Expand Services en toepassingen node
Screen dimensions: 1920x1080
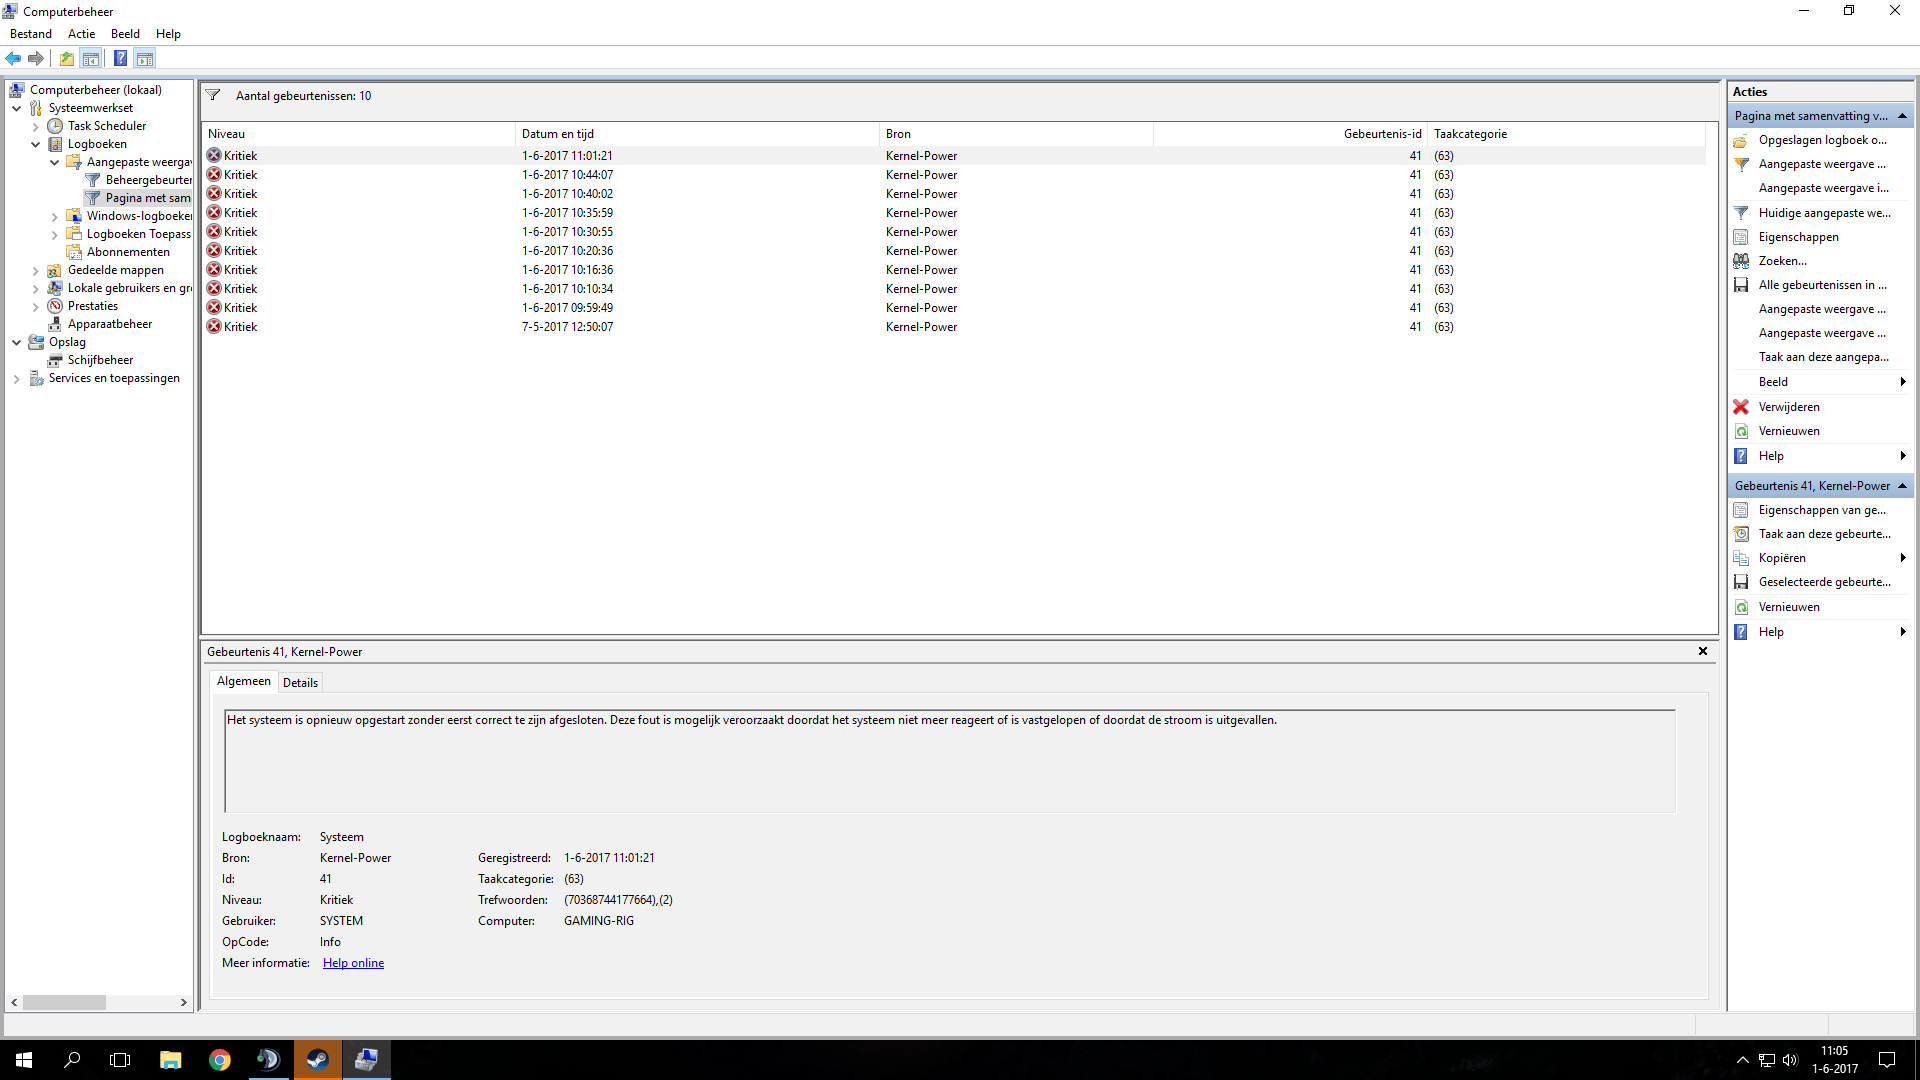coord(17,379)
